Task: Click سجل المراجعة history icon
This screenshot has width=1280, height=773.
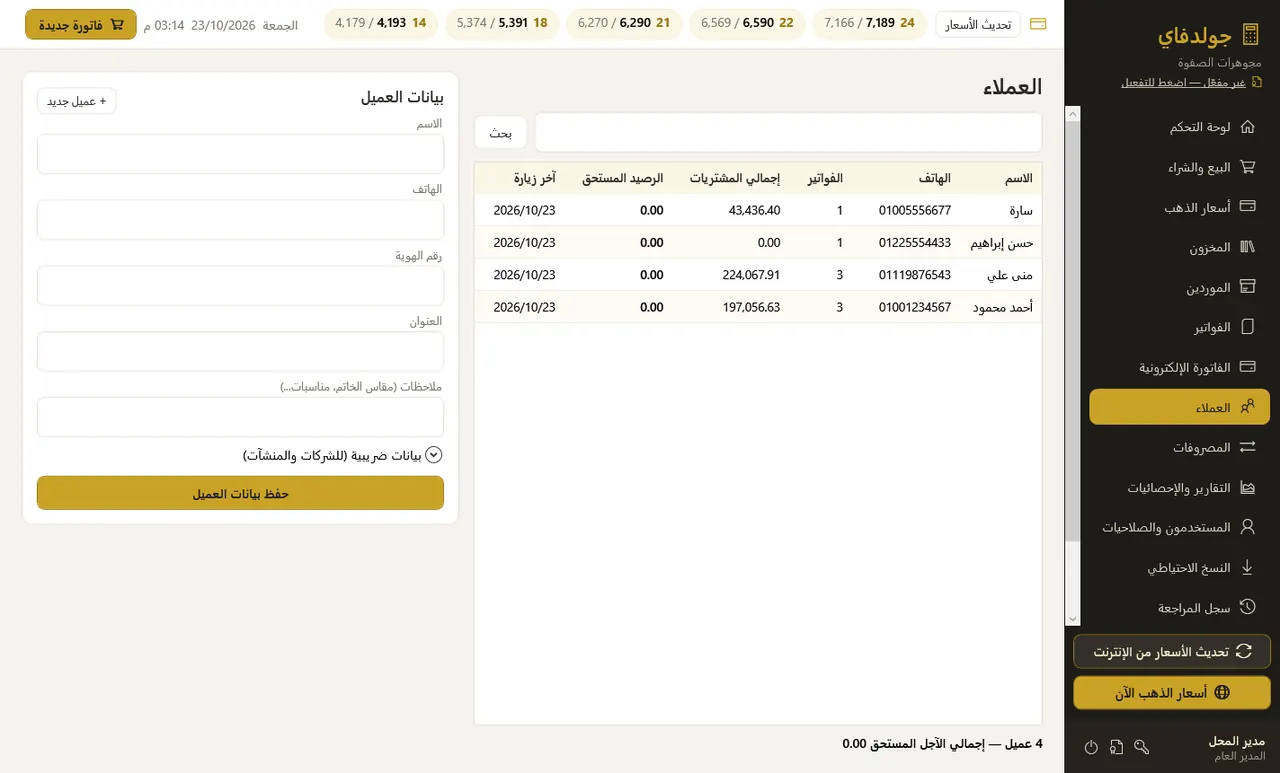Action: 1247,607
